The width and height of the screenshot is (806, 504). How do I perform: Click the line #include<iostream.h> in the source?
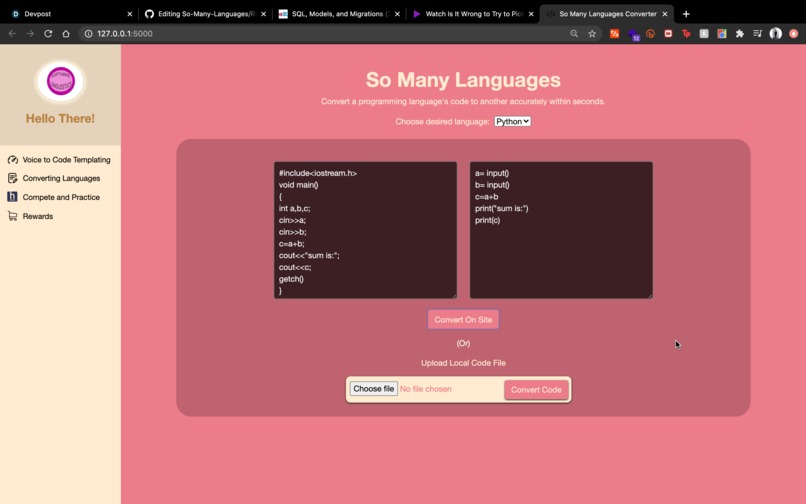318,173
